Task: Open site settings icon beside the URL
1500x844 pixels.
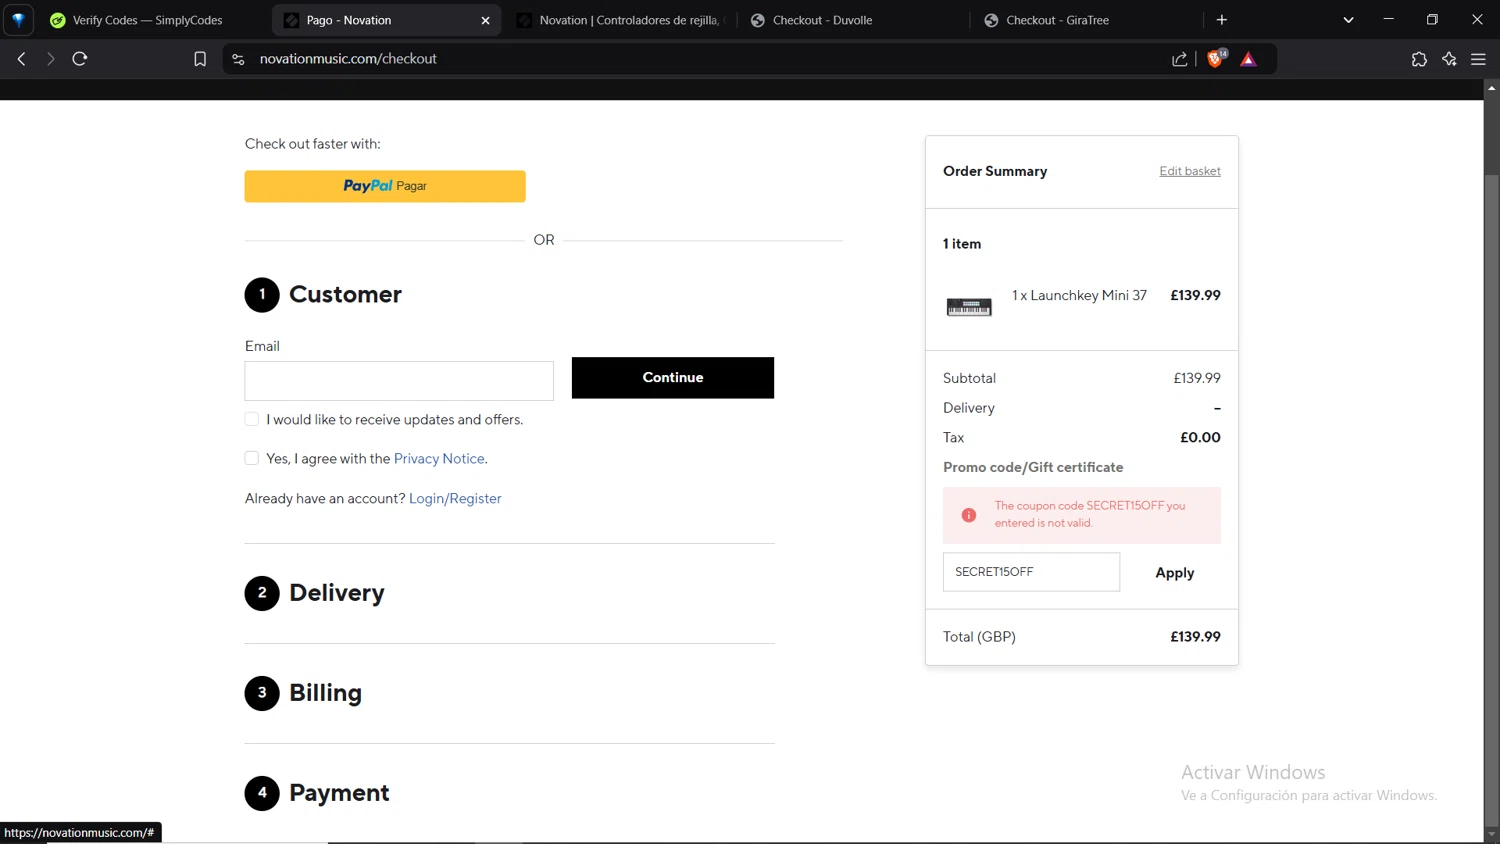Action: pos(238,59)
